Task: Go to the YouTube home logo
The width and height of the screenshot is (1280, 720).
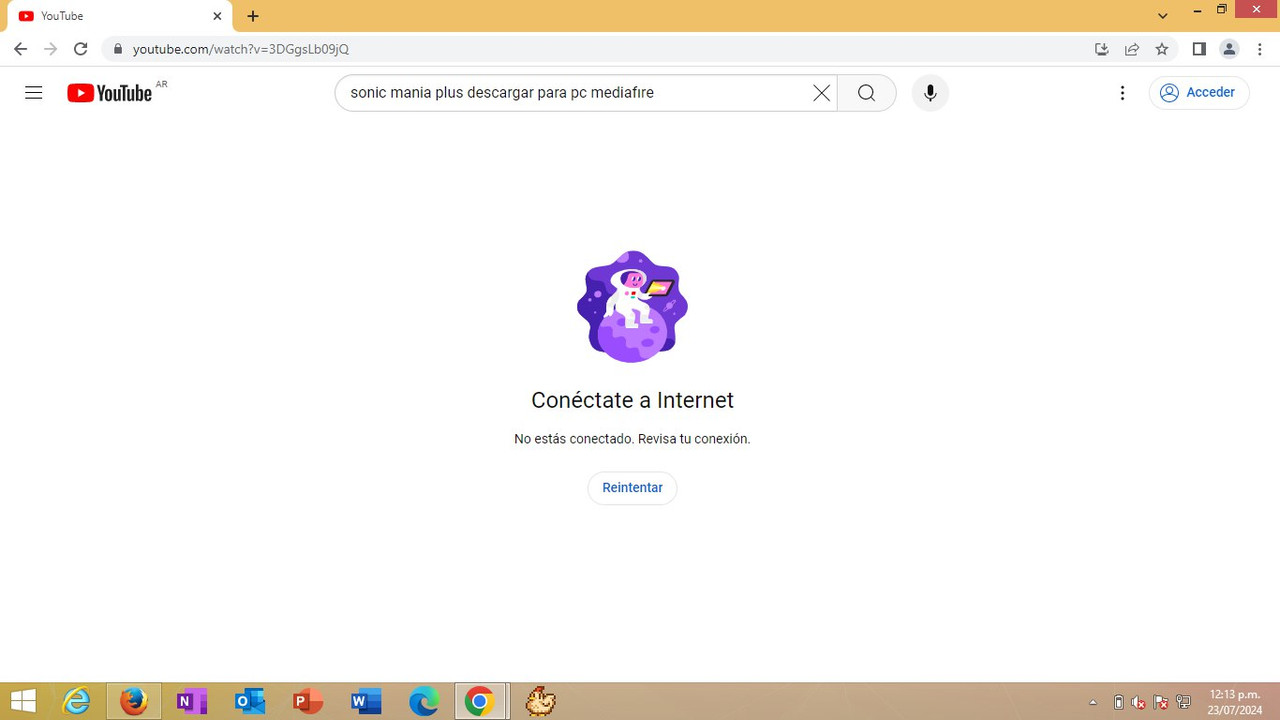Action: click(110, 93)
